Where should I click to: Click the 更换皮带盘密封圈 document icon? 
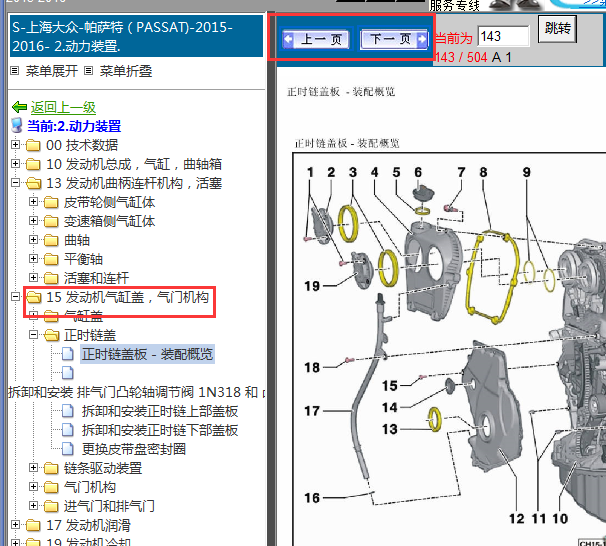pyautogui.click(x=68, y=449)
